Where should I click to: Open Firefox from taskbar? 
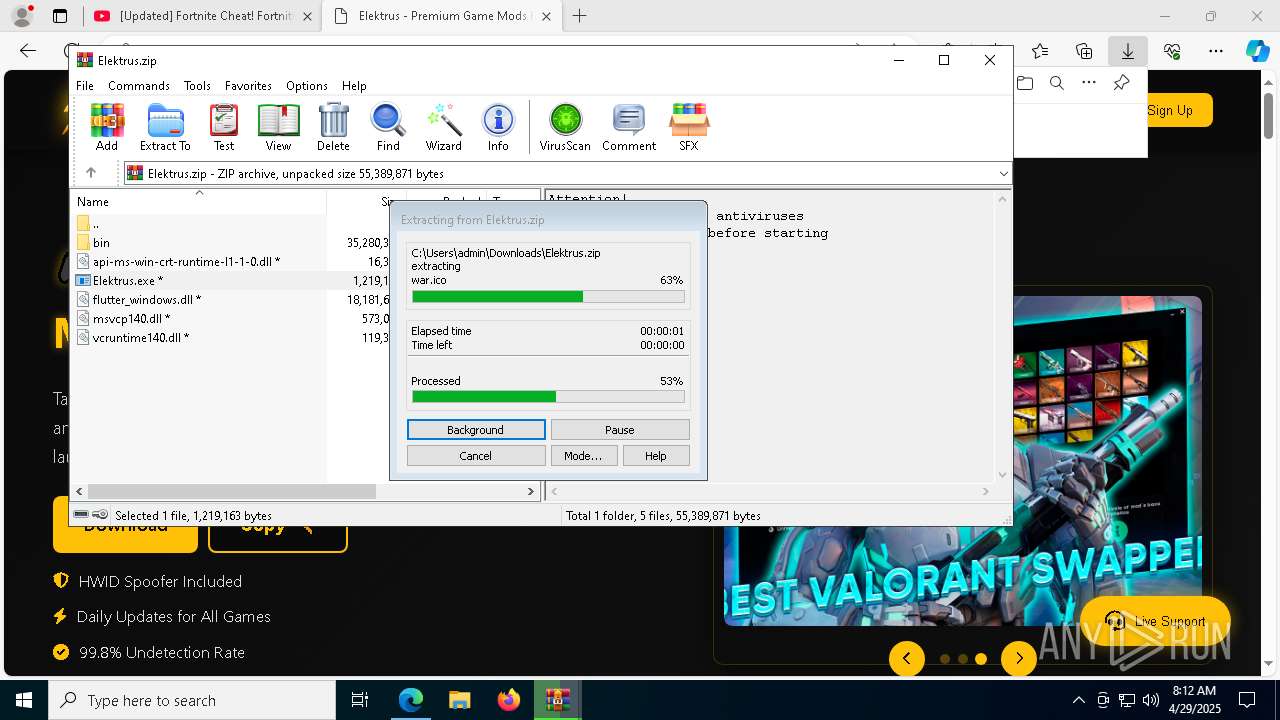(x=509, y=700)
